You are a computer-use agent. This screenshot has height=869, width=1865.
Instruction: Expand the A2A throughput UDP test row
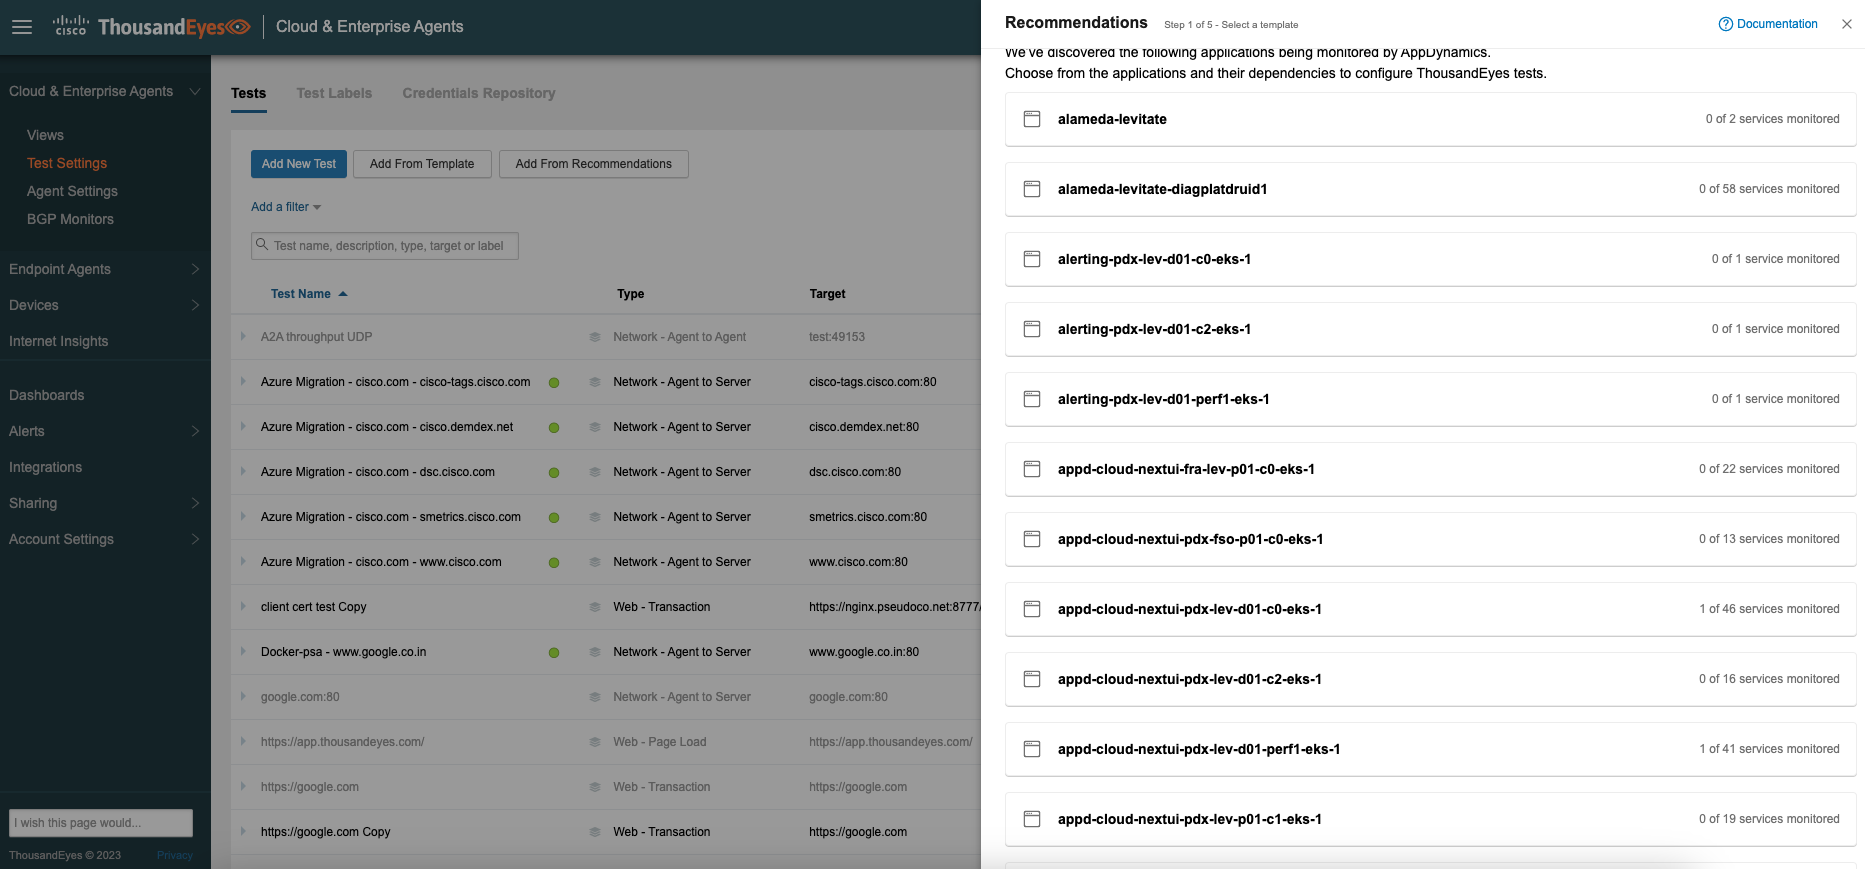(x=243, y=337)
